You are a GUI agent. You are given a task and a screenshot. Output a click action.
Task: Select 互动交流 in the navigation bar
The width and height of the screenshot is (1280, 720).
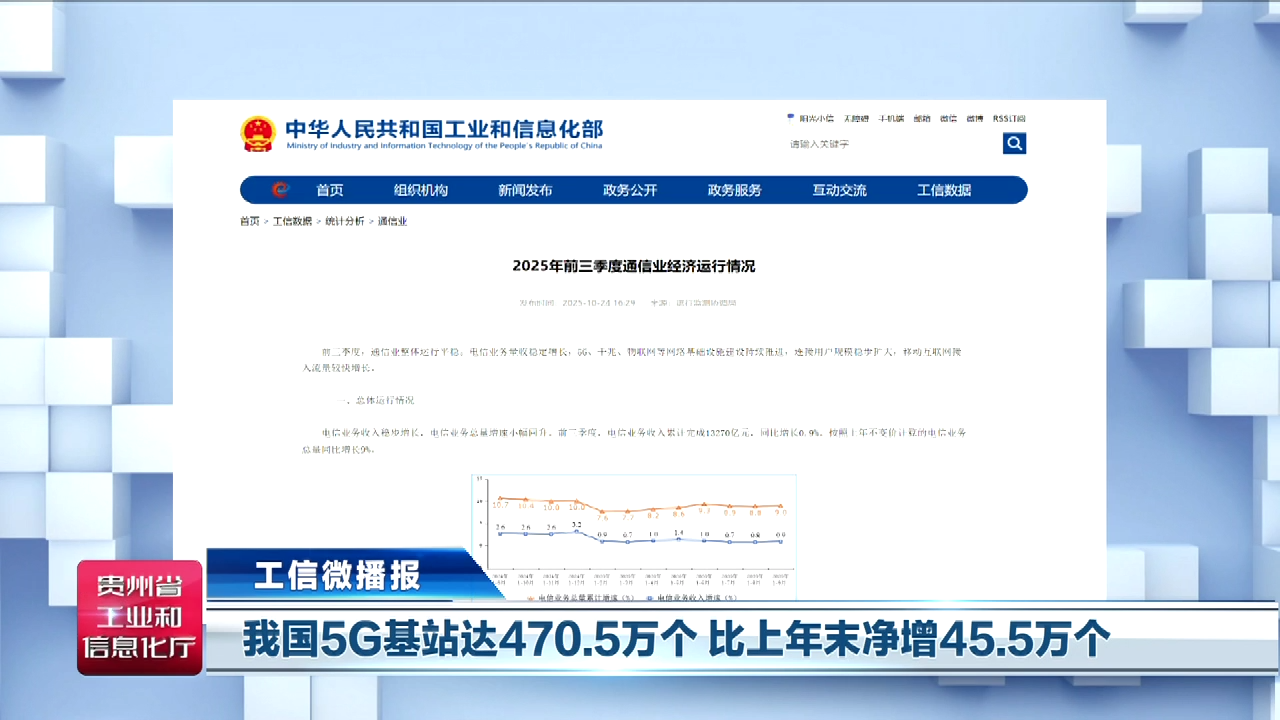coord(839,190)
